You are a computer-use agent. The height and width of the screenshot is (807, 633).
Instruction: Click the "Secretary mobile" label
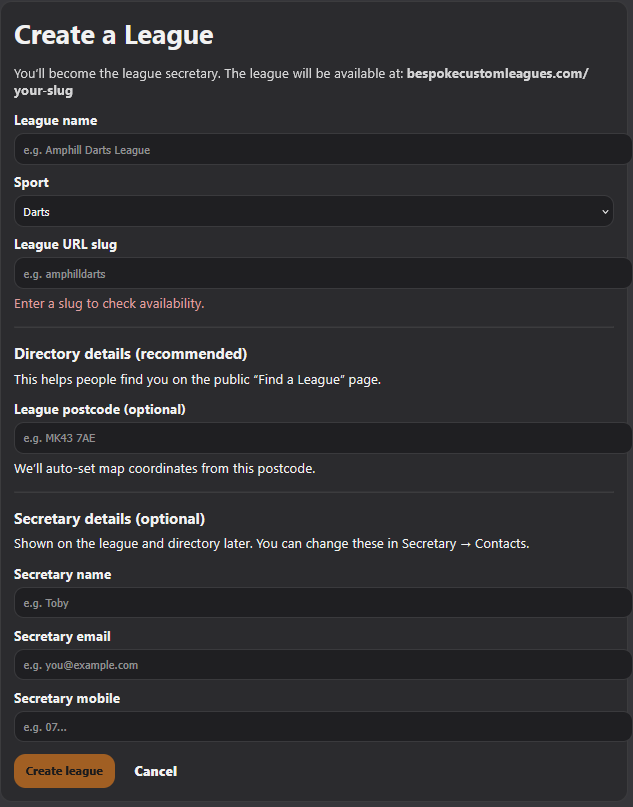click(x=66, y=699)
